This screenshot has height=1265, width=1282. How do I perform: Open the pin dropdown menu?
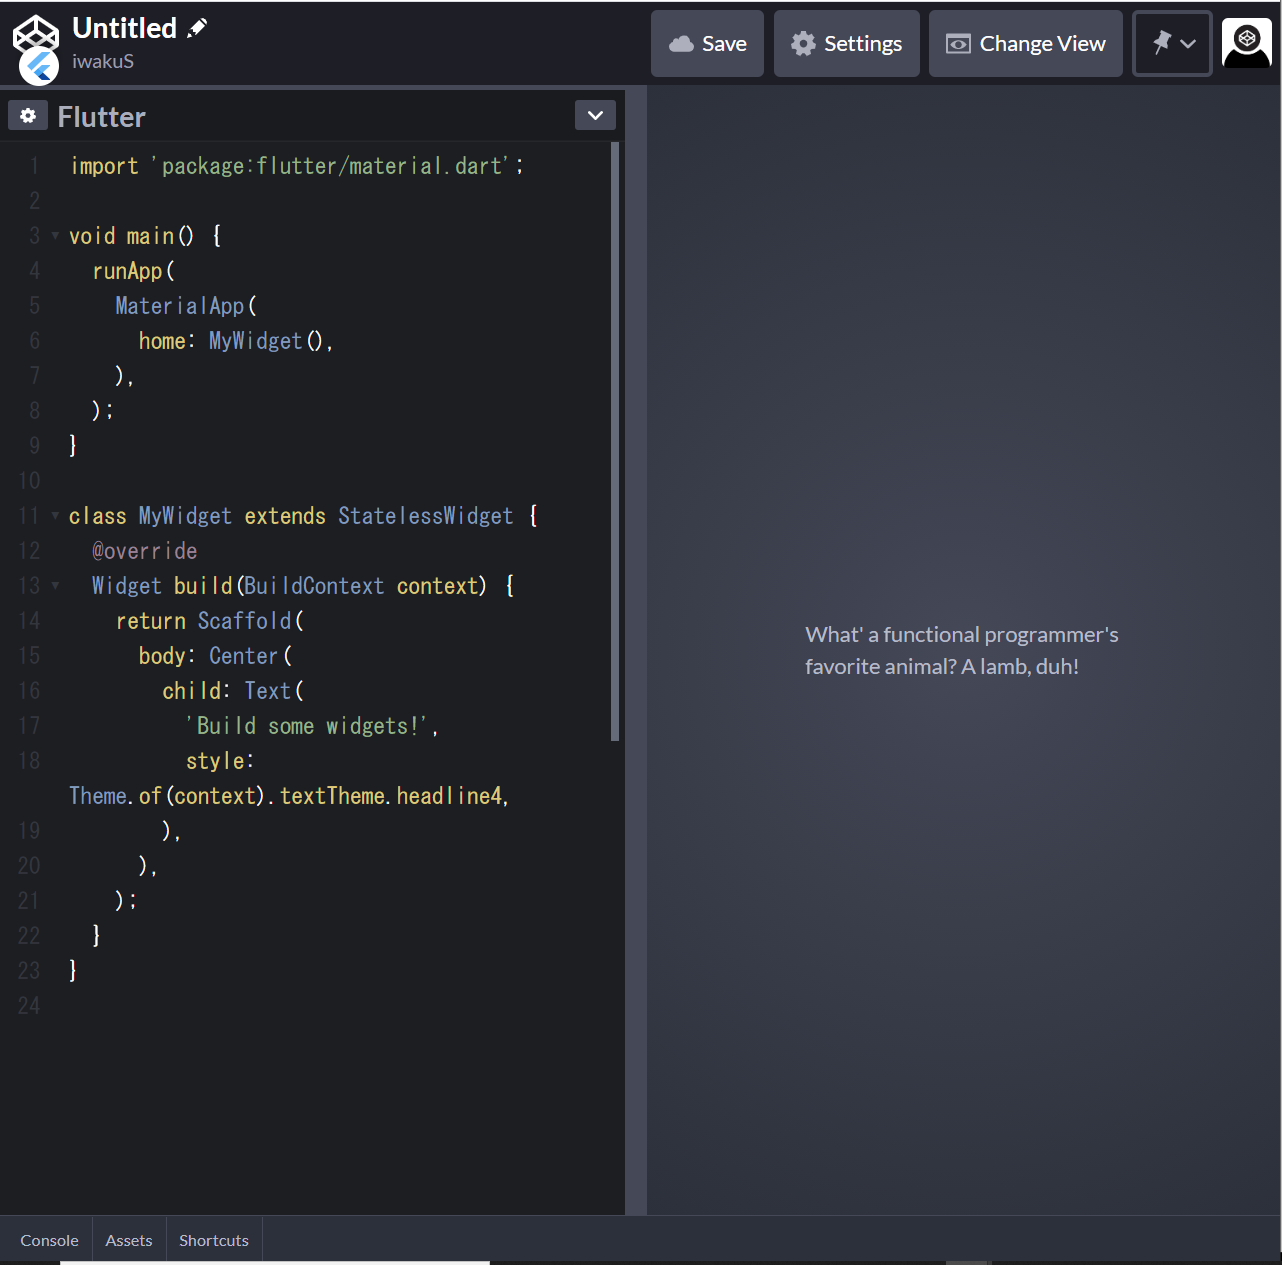[1172, 44]
